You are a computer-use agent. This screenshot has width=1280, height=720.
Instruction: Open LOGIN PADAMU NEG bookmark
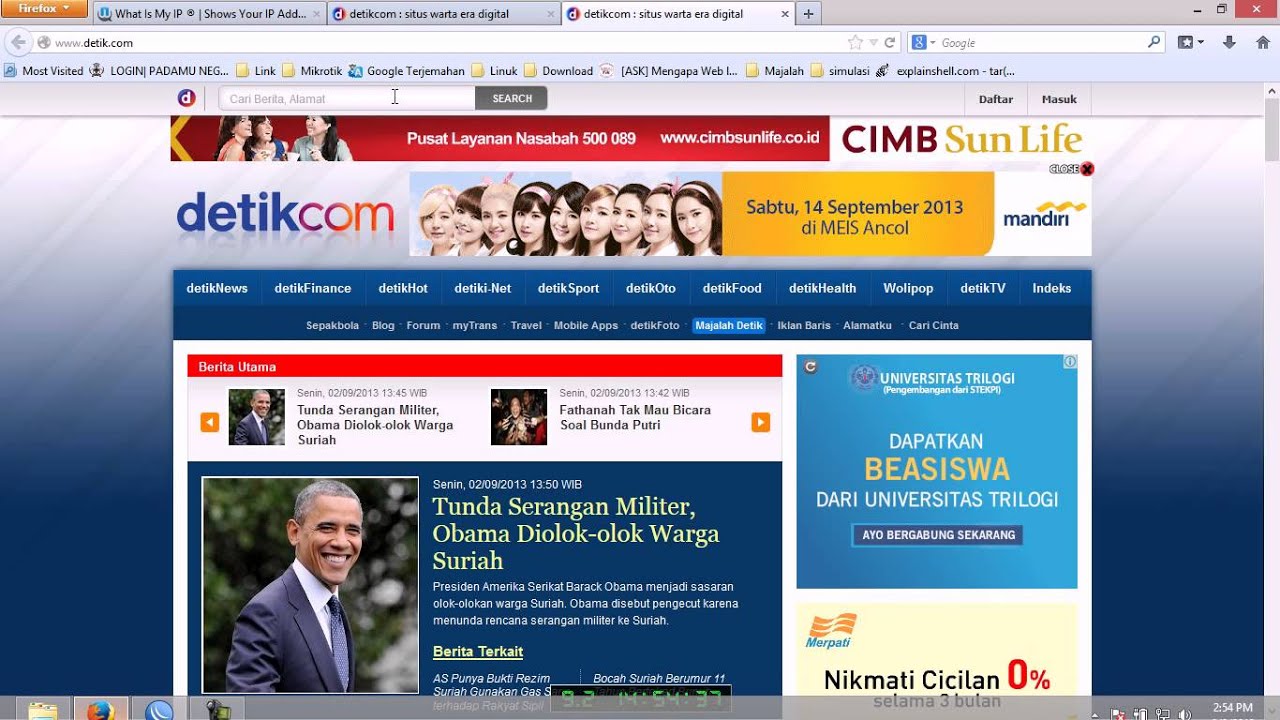click(x=159, y=71)
